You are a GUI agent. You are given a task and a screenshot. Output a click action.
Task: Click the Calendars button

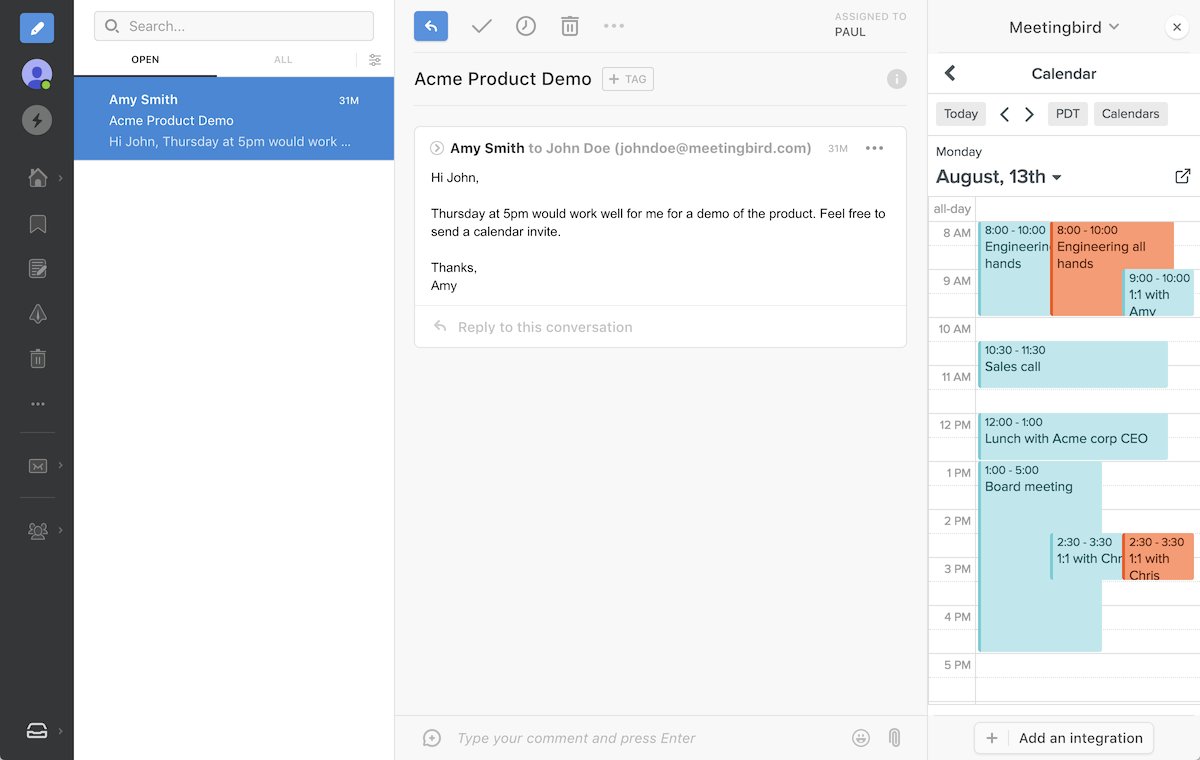tap(1131, 114)
